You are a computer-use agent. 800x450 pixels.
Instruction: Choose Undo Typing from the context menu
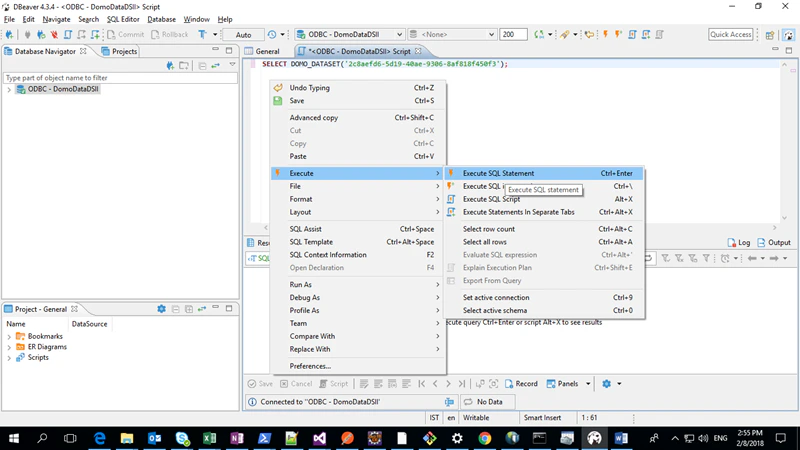click(358, 88)
